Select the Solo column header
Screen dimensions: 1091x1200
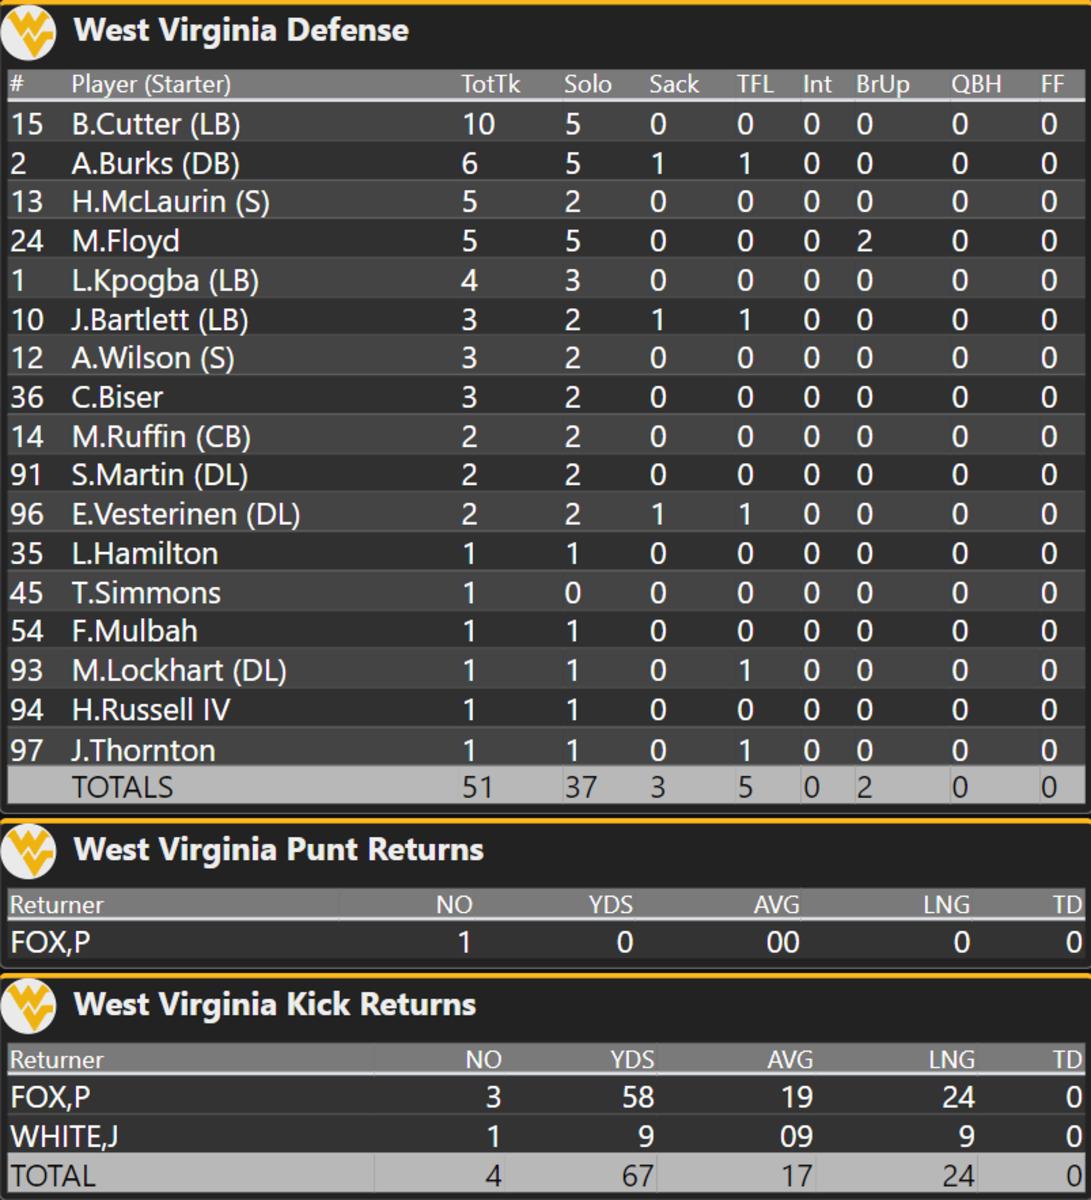click(x=587, y=84)
